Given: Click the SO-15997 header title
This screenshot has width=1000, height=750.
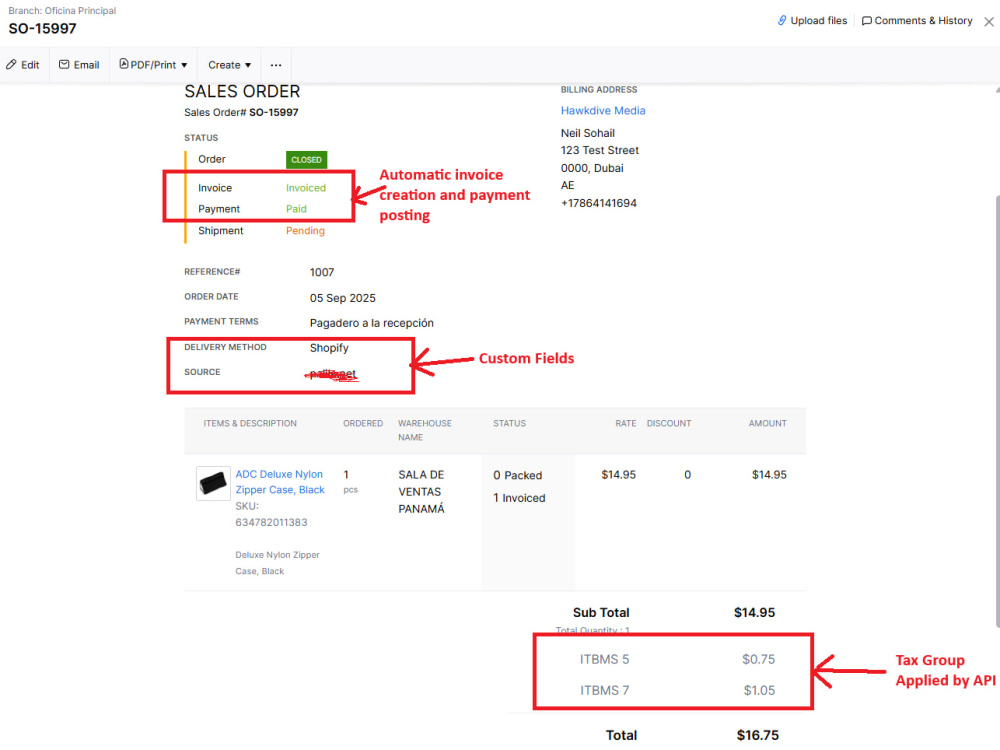Looking at the screenshot, I should tap(42, 29).
